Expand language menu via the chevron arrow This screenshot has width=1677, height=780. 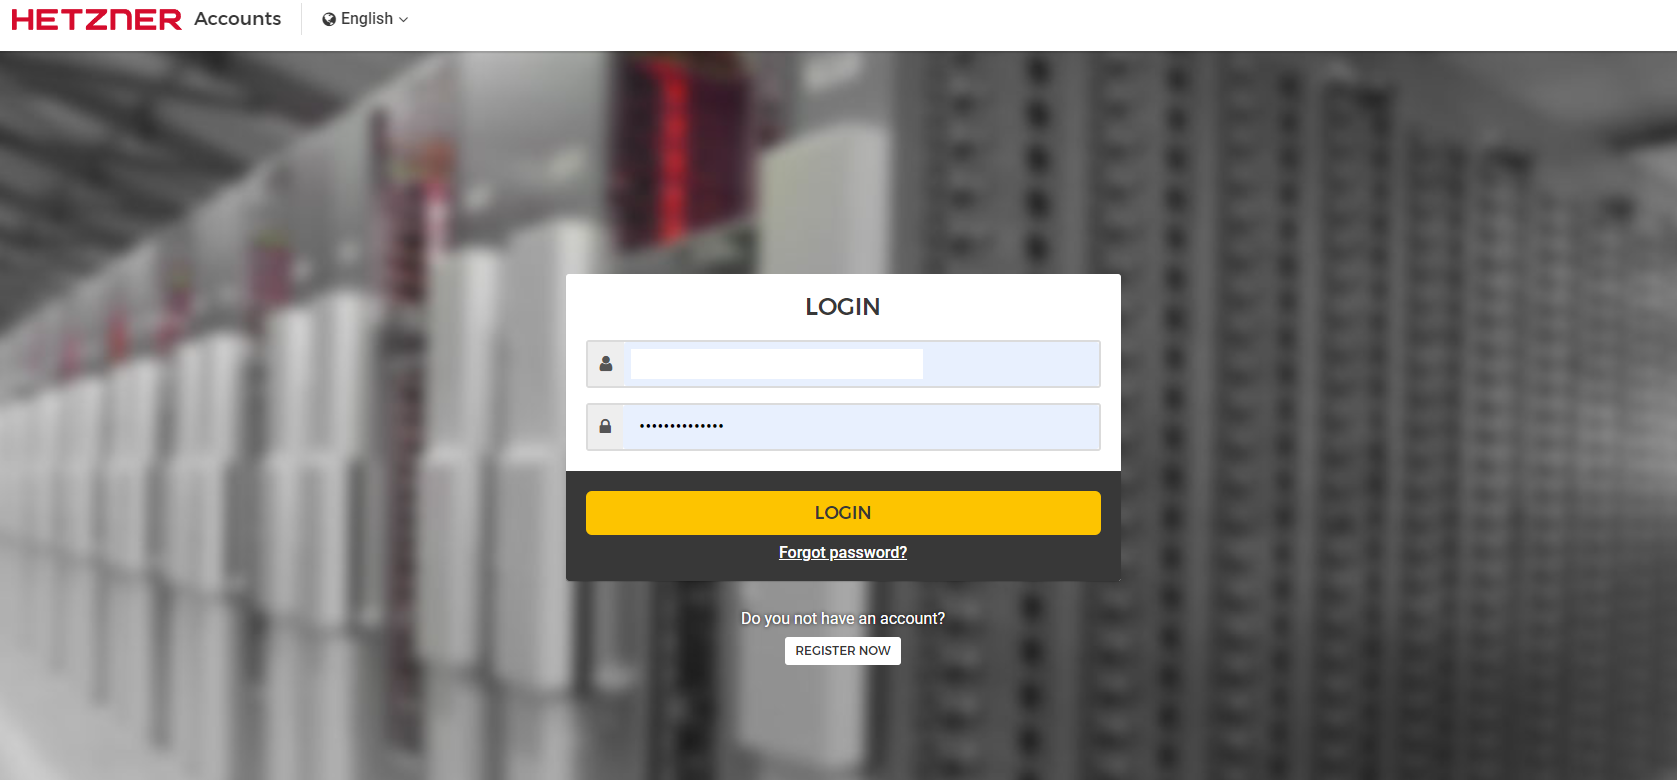coord(404,20)
